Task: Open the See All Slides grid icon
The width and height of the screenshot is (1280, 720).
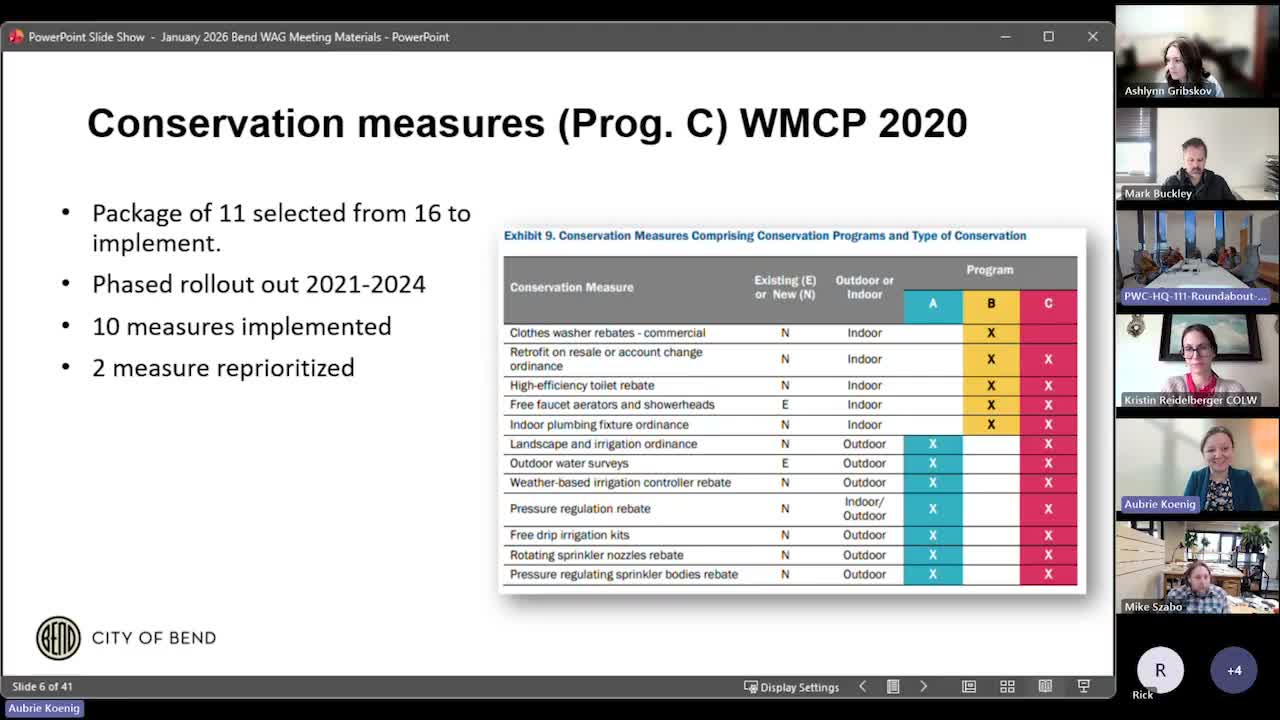Action: [1007, 686]
